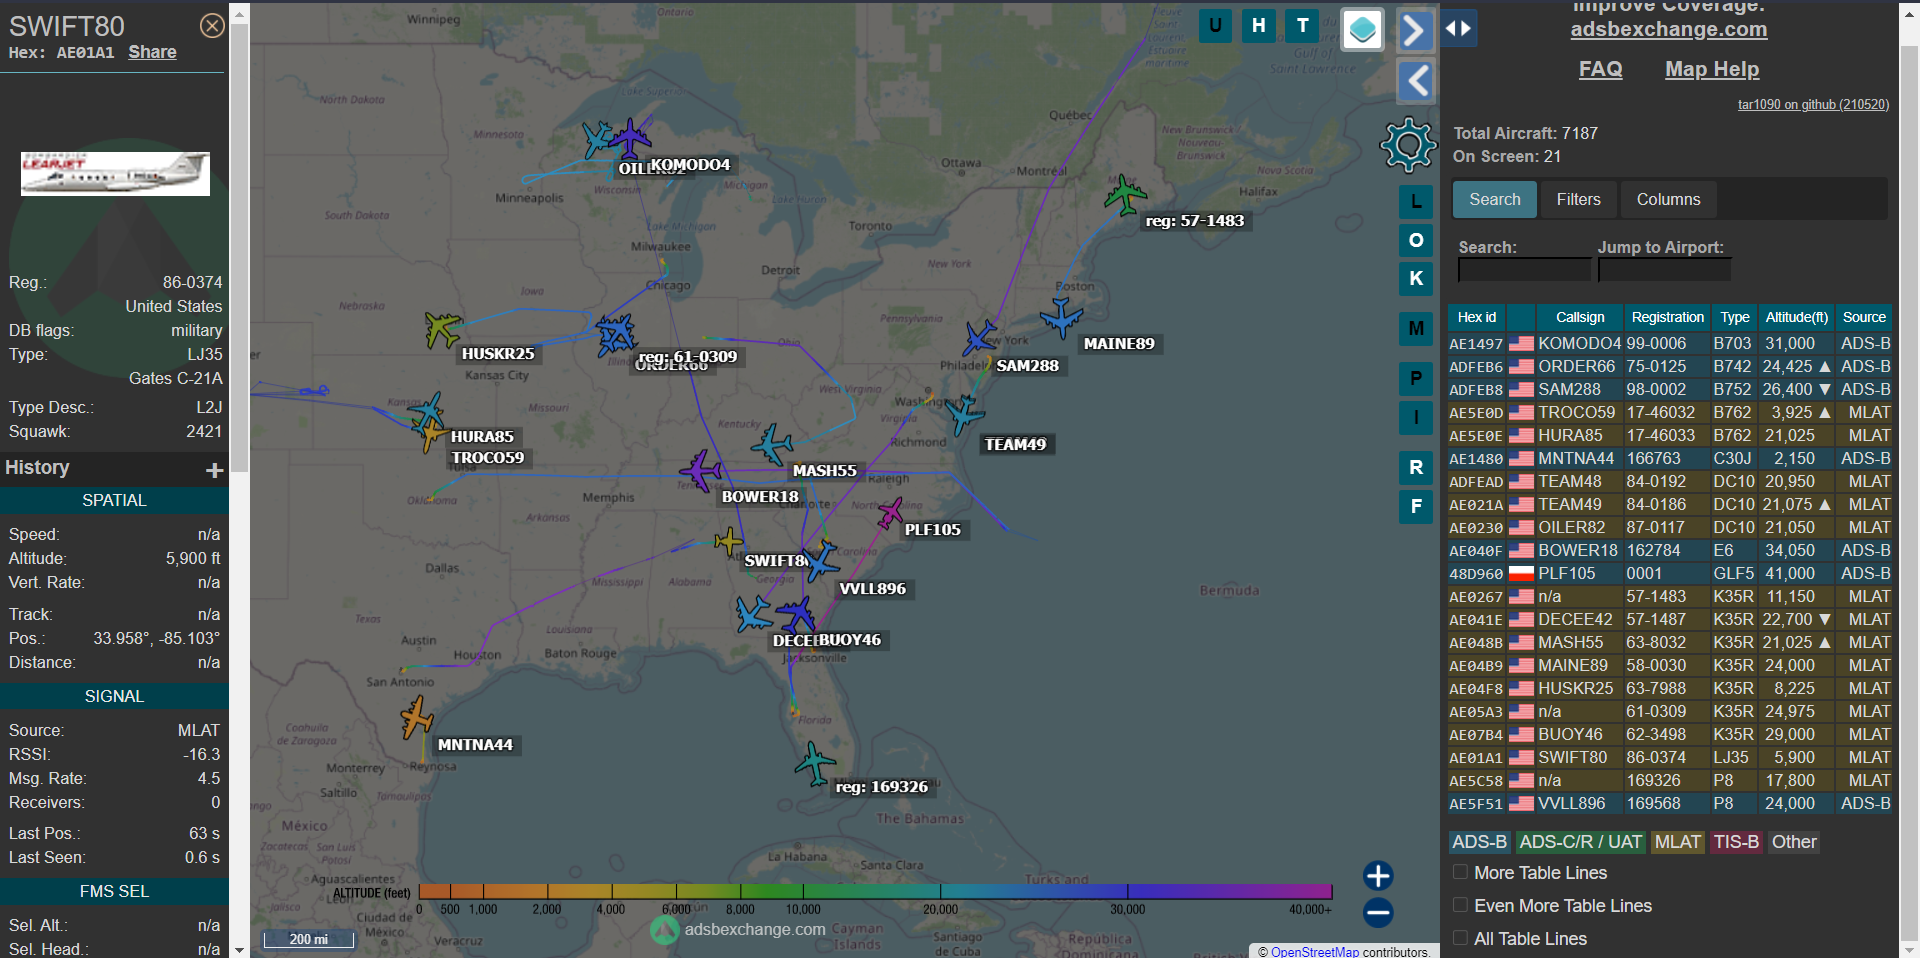Select the PLF105 magenta aircraft icon

[890, 514]
